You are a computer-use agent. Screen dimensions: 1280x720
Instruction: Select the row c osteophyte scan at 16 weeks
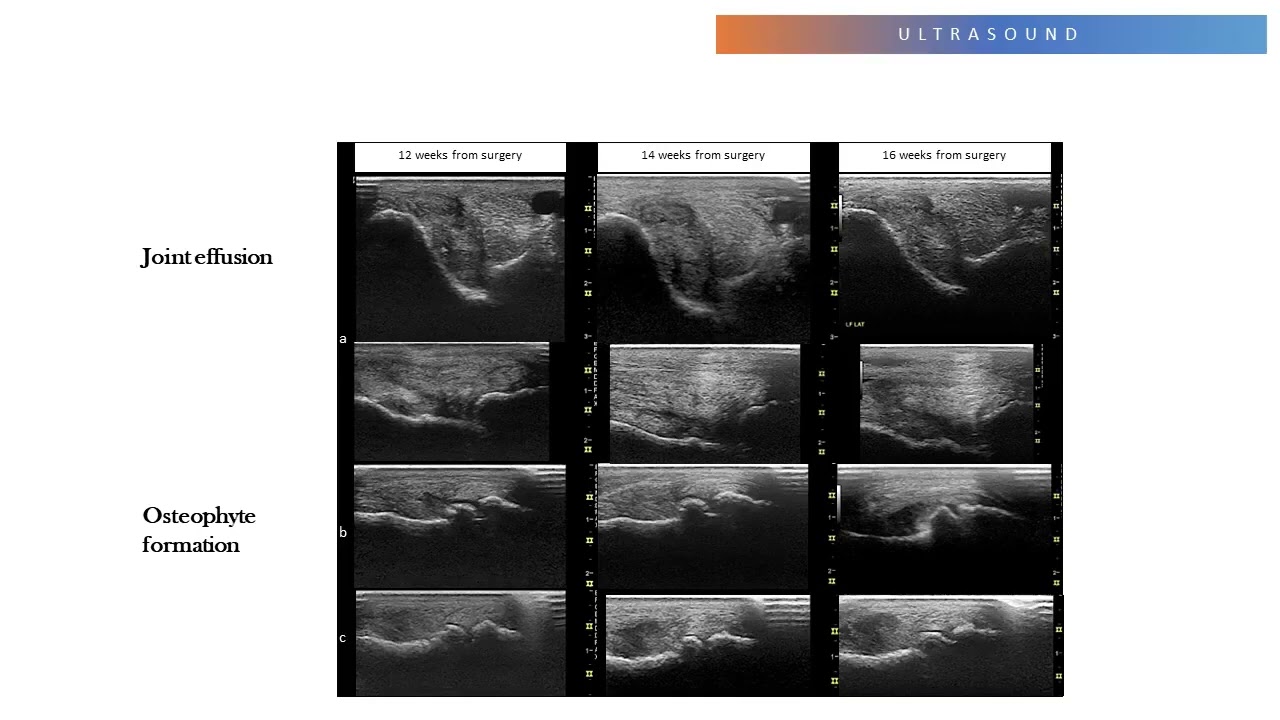[946, 646]
